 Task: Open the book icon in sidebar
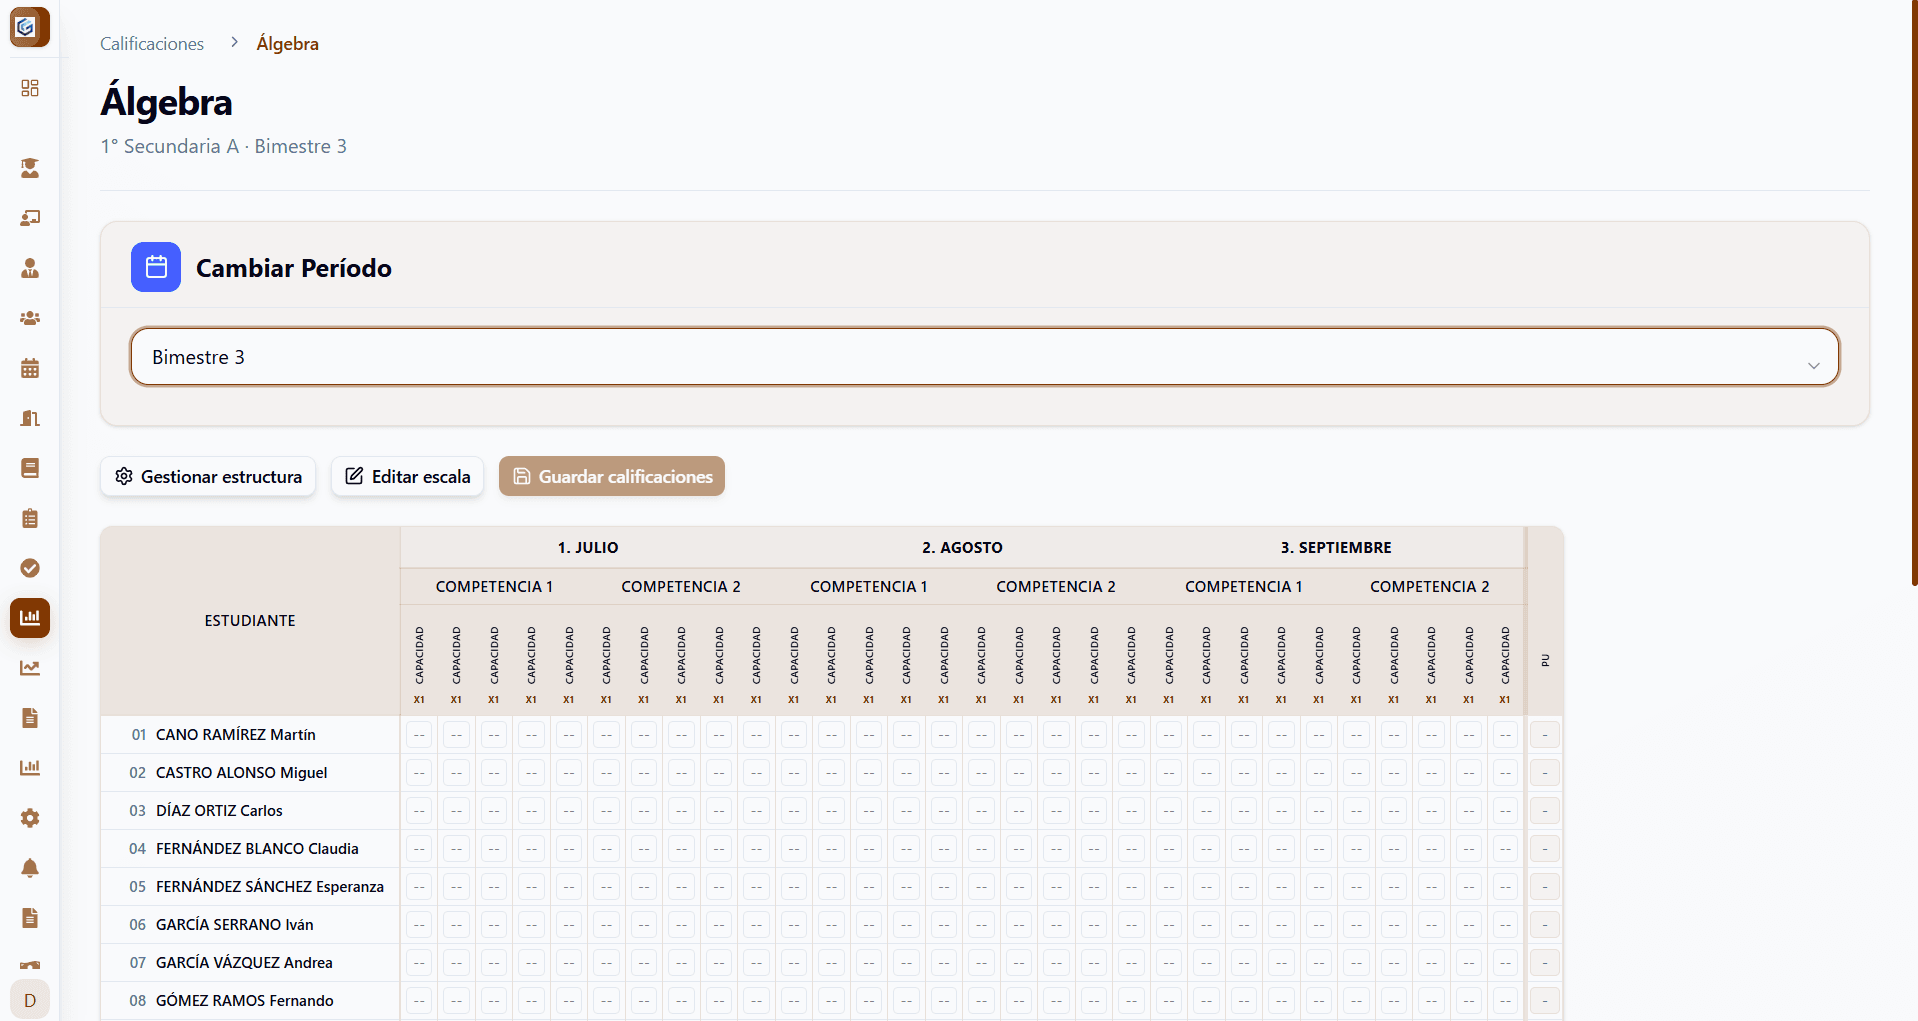tap(30, 468)
